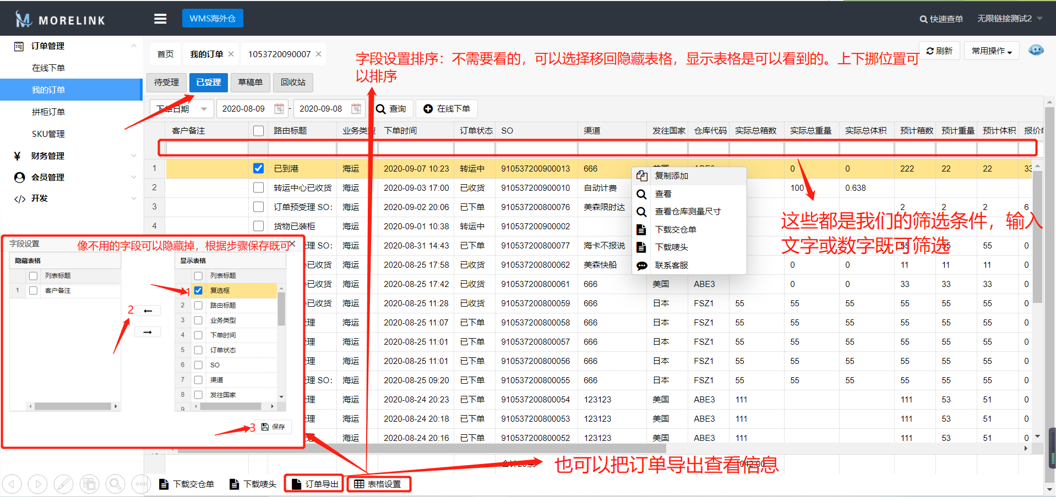1056x497 pixels.
Task: Expand the 财务管理 sidebar section
Action: click(x=72, y=156)
